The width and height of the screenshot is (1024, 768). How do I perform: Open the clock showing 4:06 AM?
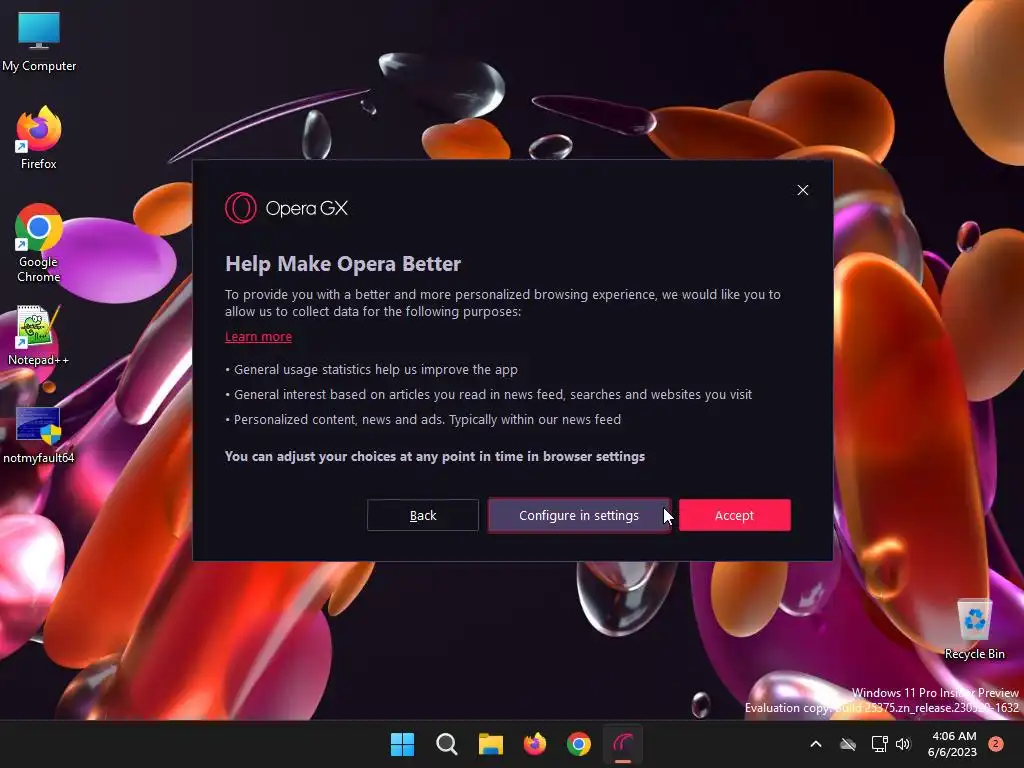coord(952,744)
